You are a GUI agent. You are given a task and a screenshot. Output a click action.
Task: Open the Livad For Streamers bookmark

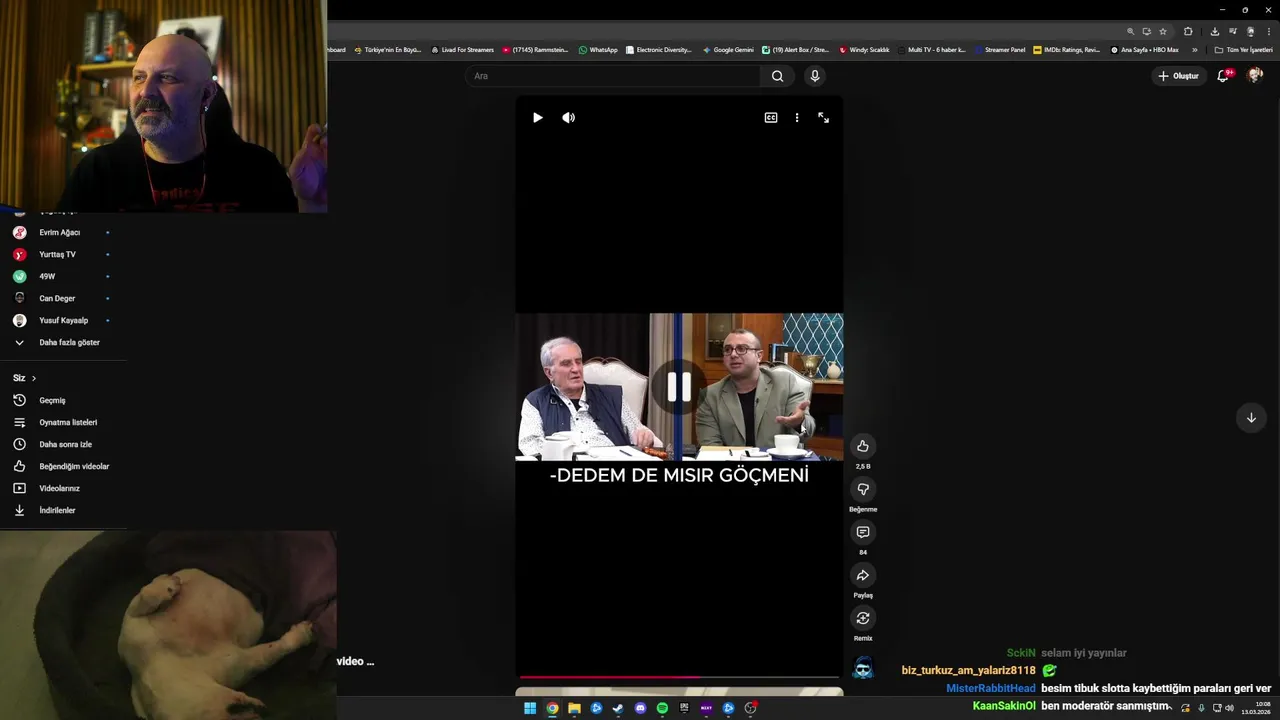pos(462,49)
